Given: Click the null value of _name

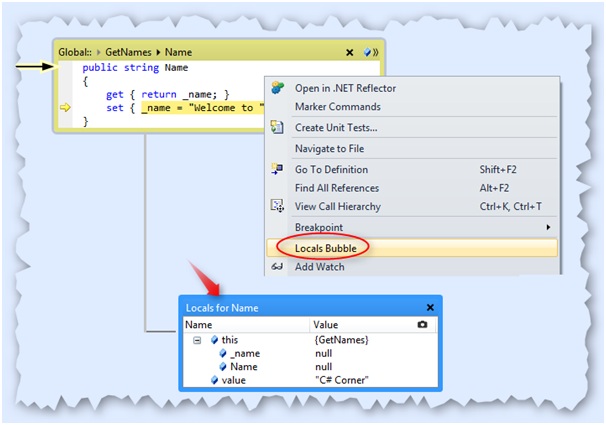Looking at the screenshot, I should point(323,354).
